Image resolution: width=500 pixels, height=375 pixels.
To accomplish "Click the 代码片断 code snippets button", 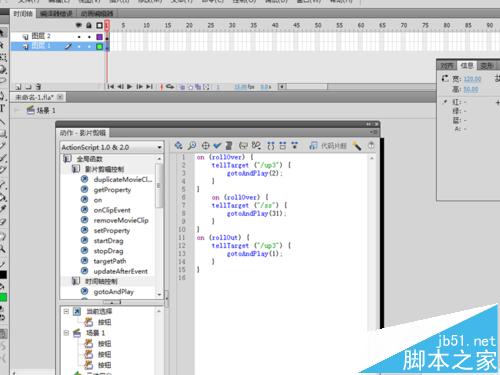I will pos(328,146).
